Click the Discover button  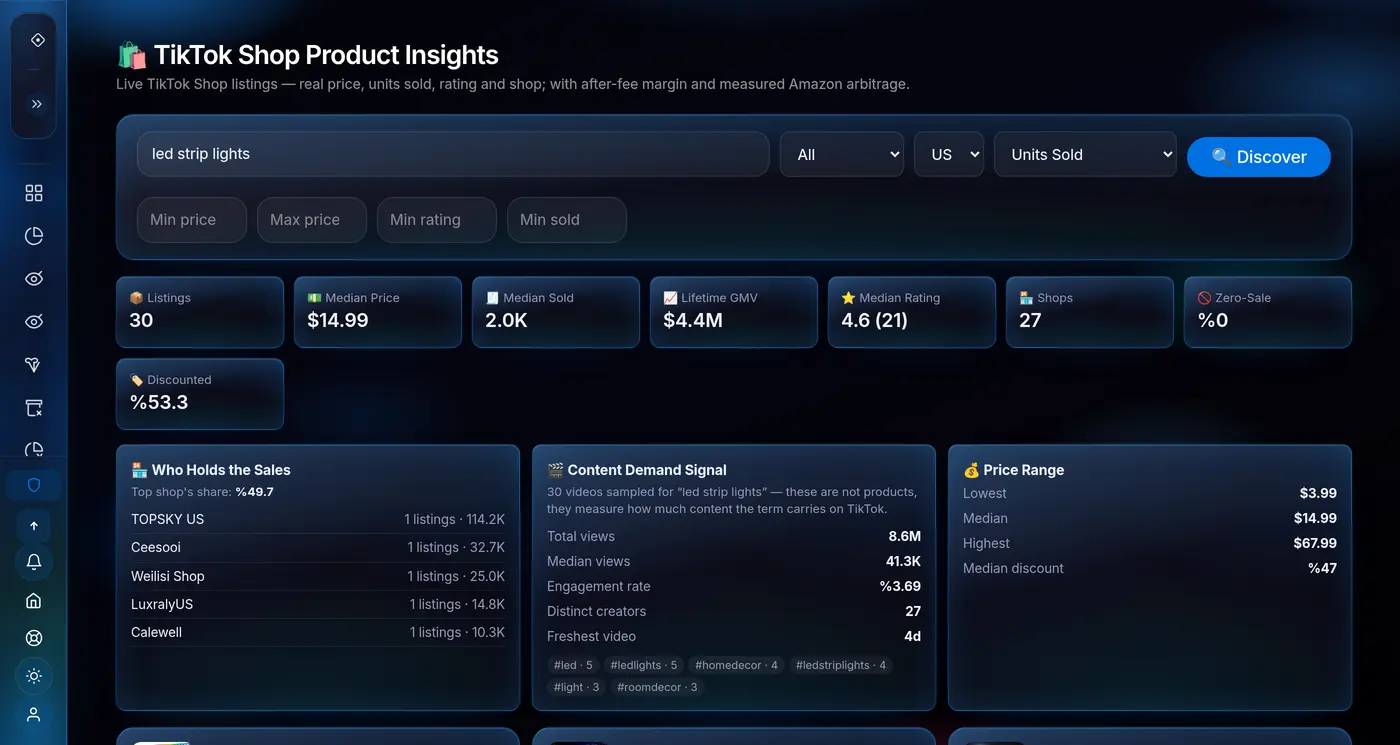pyautogui.click(x=1259, y=157)
